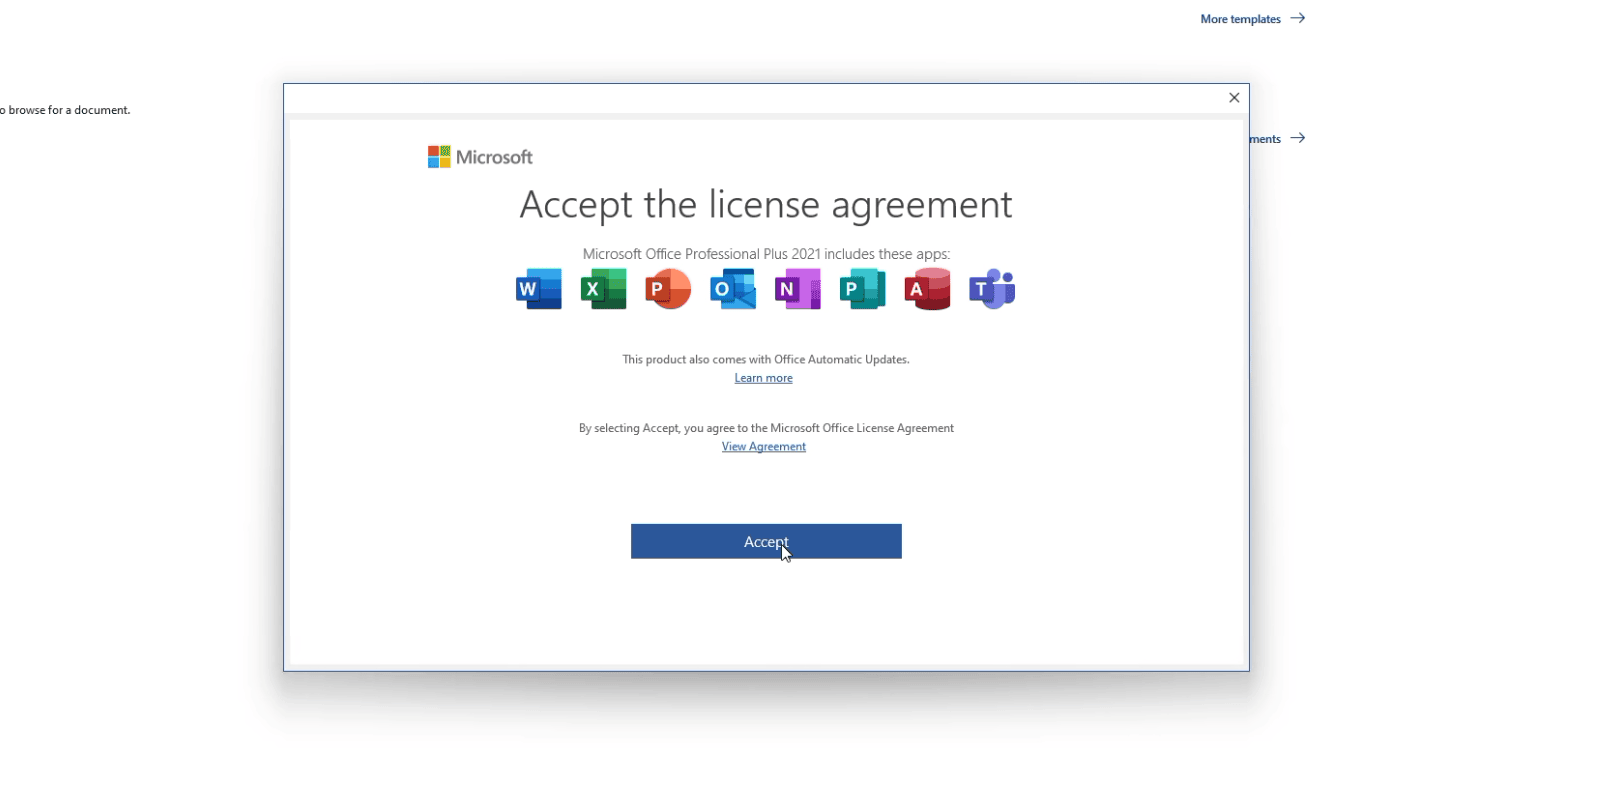
Task: Click the "Microsoft Office Professional Plus 2021 includes these apps:" text
Action: pos(766,254)
